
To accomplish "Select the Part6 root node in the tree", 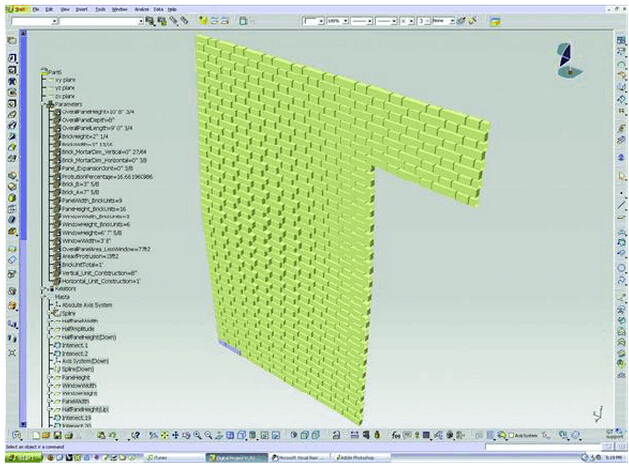I will 53,72.
